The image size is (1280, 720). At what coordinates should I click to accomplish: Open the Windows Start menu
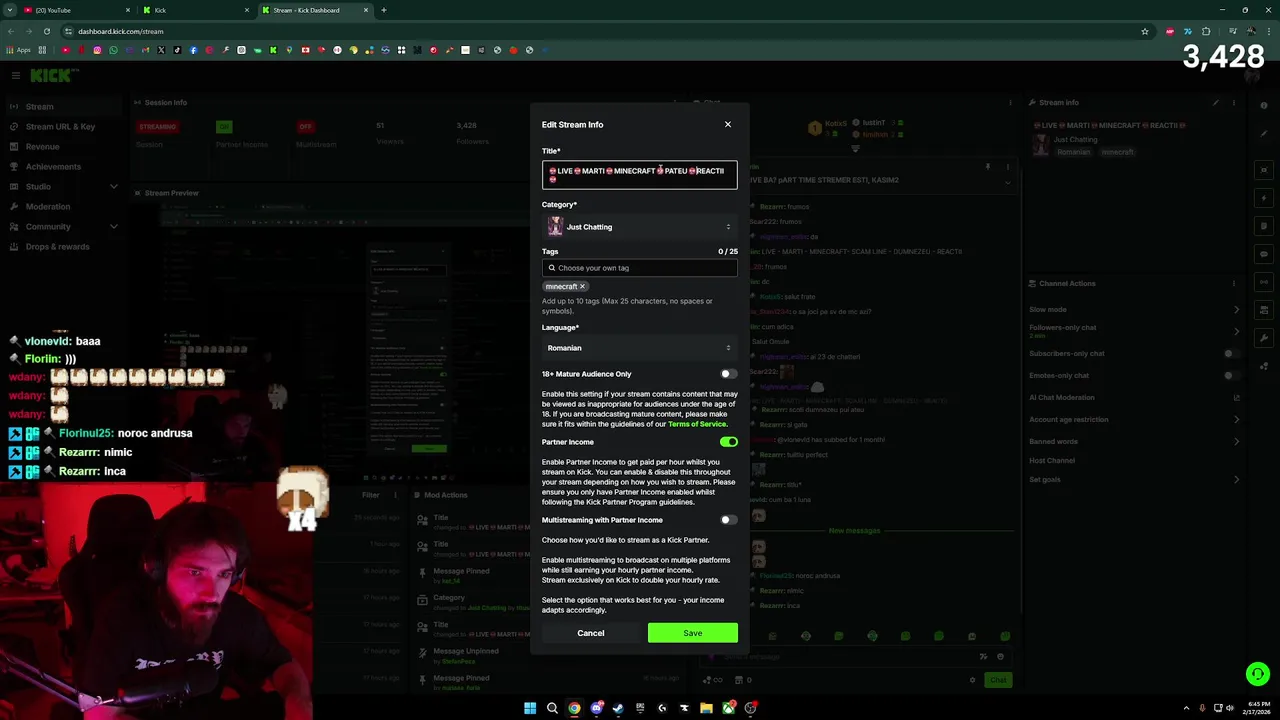[530, 708]
